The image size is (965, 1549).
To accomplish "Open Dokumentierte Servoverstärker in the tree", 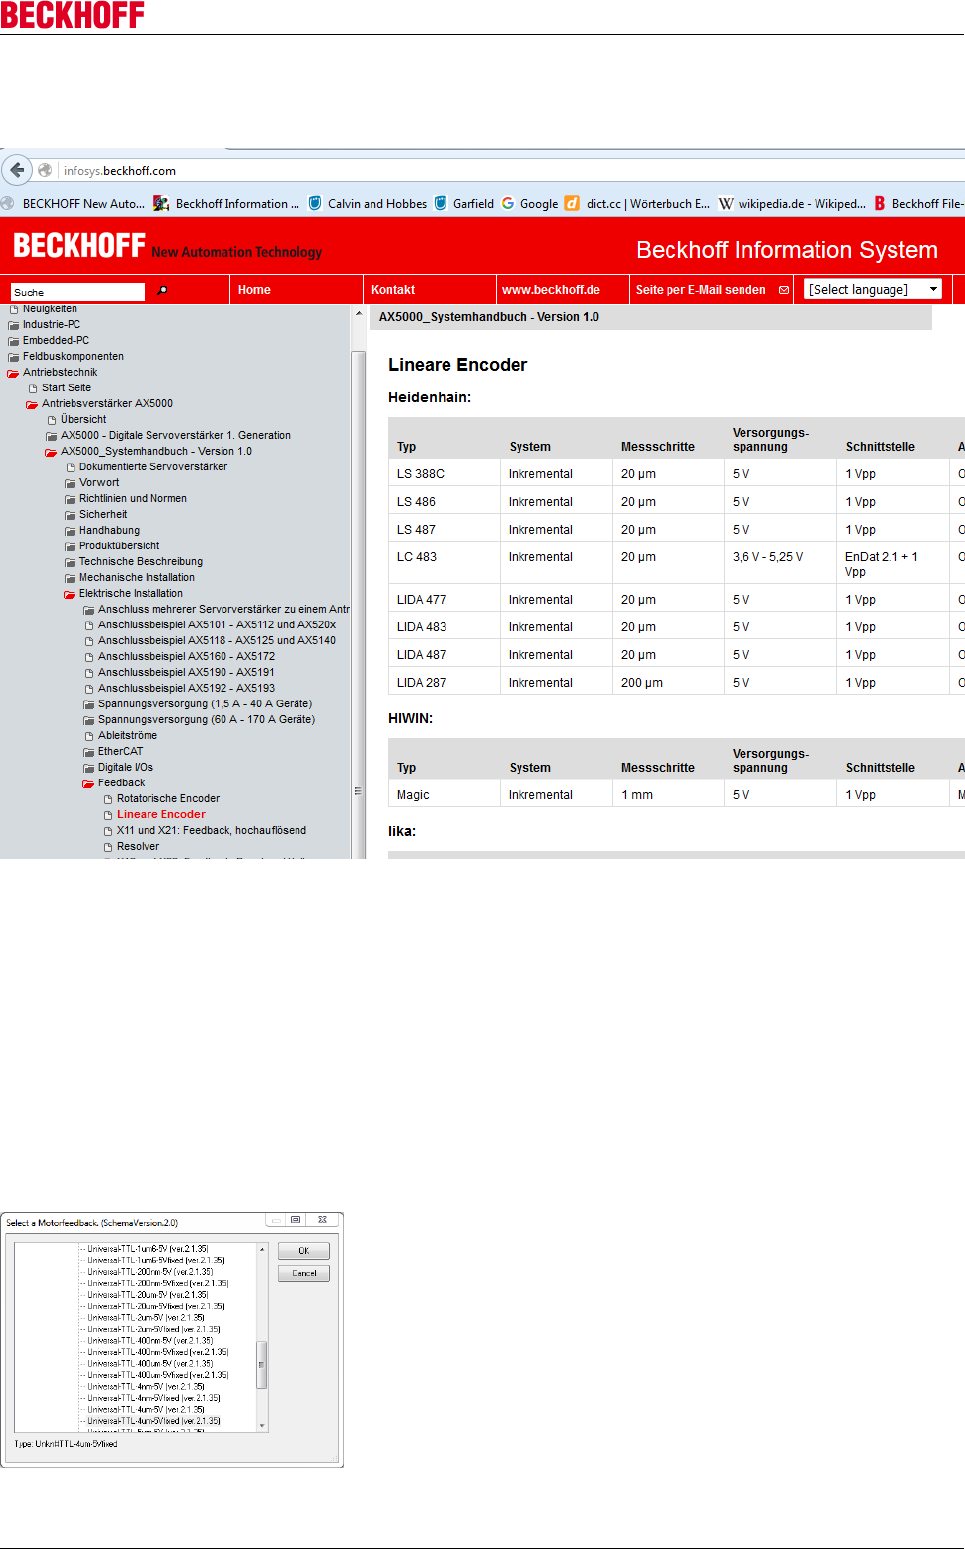I will [153, 467].
